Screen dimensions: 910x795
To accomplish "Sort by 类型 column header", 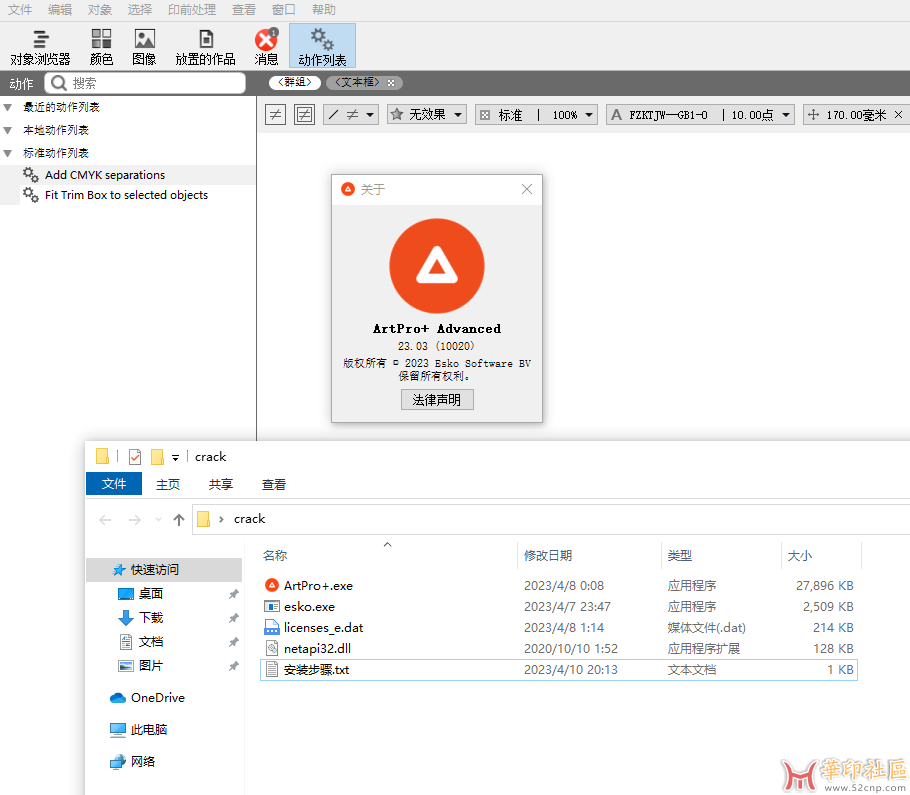I will [680, 555].
